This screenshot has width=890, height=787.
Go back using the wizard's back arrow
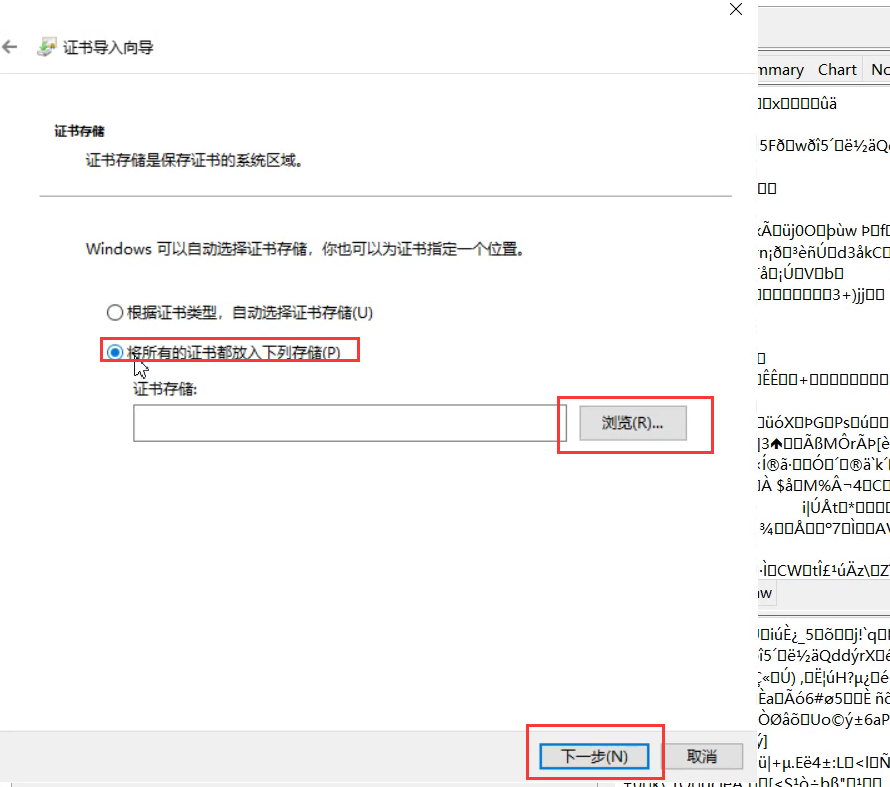[x=10, y=47]
